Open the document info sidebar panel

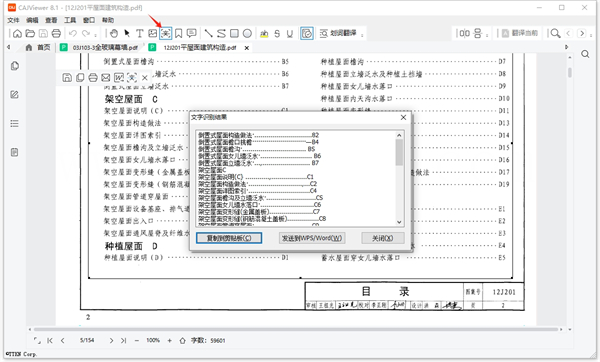tap(15, 152)
